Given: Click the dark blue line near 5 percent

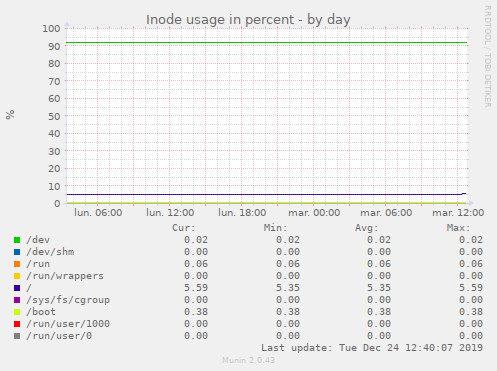Looking at the screenshot, I should tap(266, 194).
